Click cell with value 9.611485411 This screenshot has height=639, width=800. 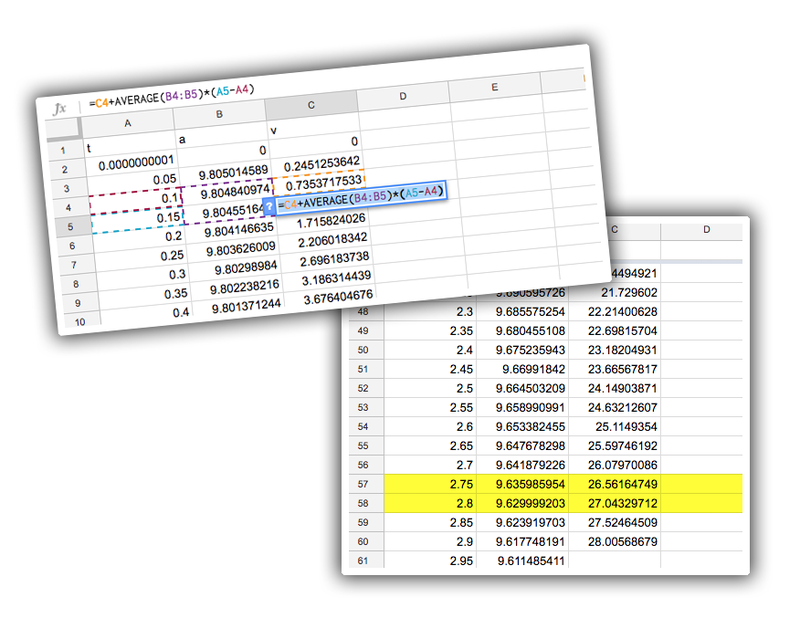click(522, 560)
